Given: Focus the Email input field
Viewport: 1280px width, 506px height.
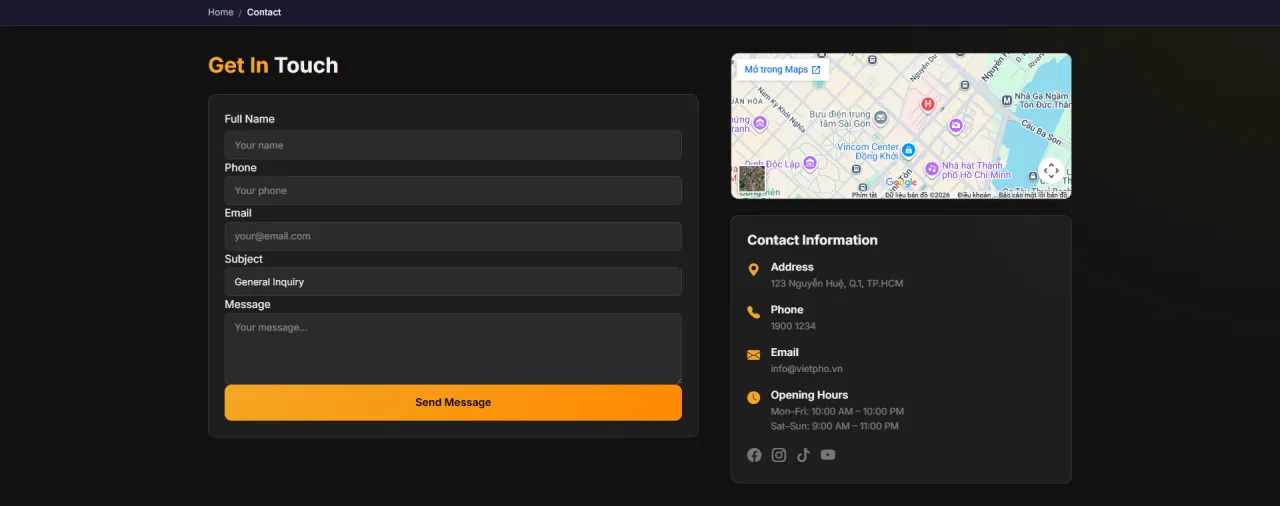Looking at the screenshot, I should [453, 236].
